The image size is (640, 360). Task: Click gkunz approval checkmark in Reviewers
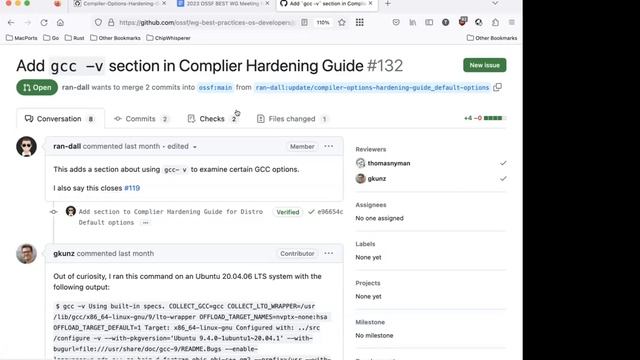[x=503, y=179]
